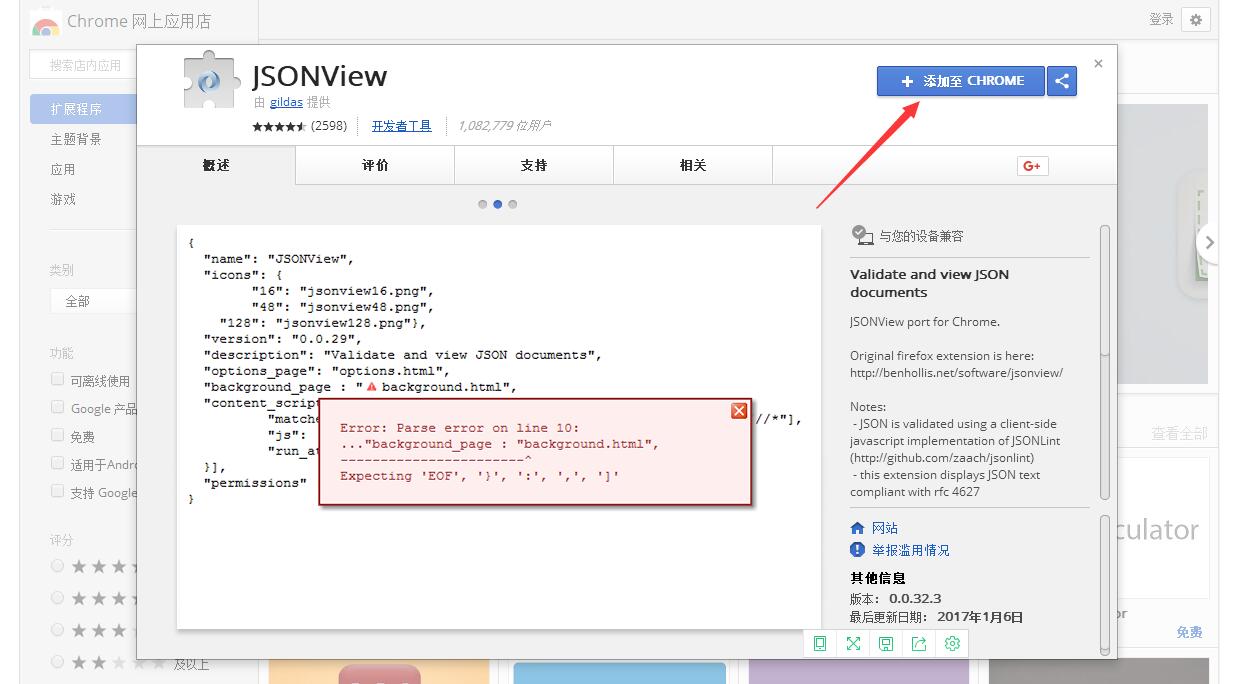This screenshot has height=684, width=1254.
Task: Click the Chrome Web Store logo
Action: [x=45, y=23]
